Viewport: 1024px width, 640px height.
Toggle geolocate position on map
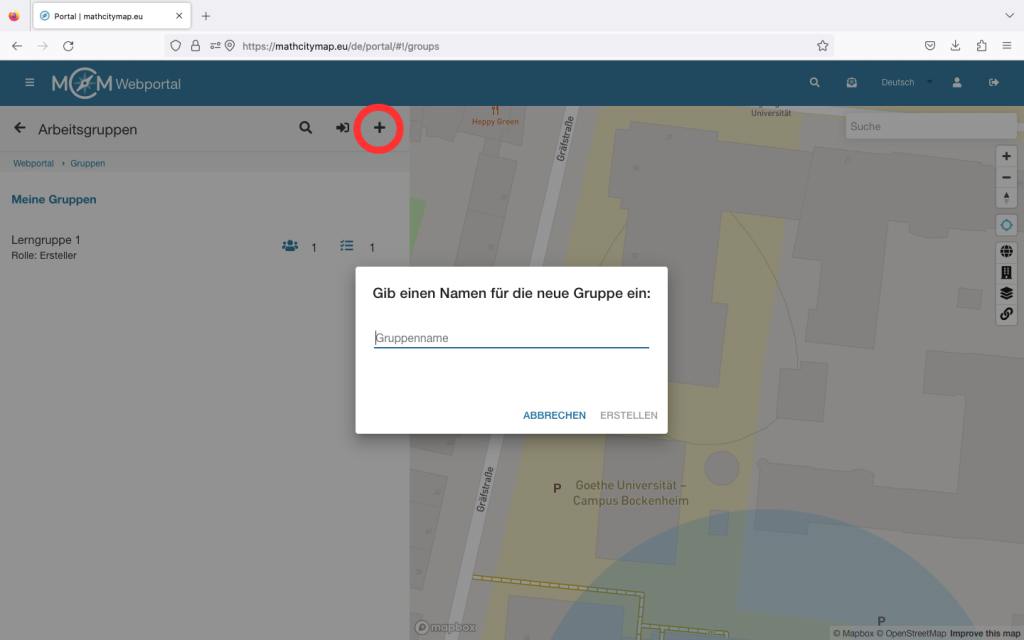[x=1006, y=225]
